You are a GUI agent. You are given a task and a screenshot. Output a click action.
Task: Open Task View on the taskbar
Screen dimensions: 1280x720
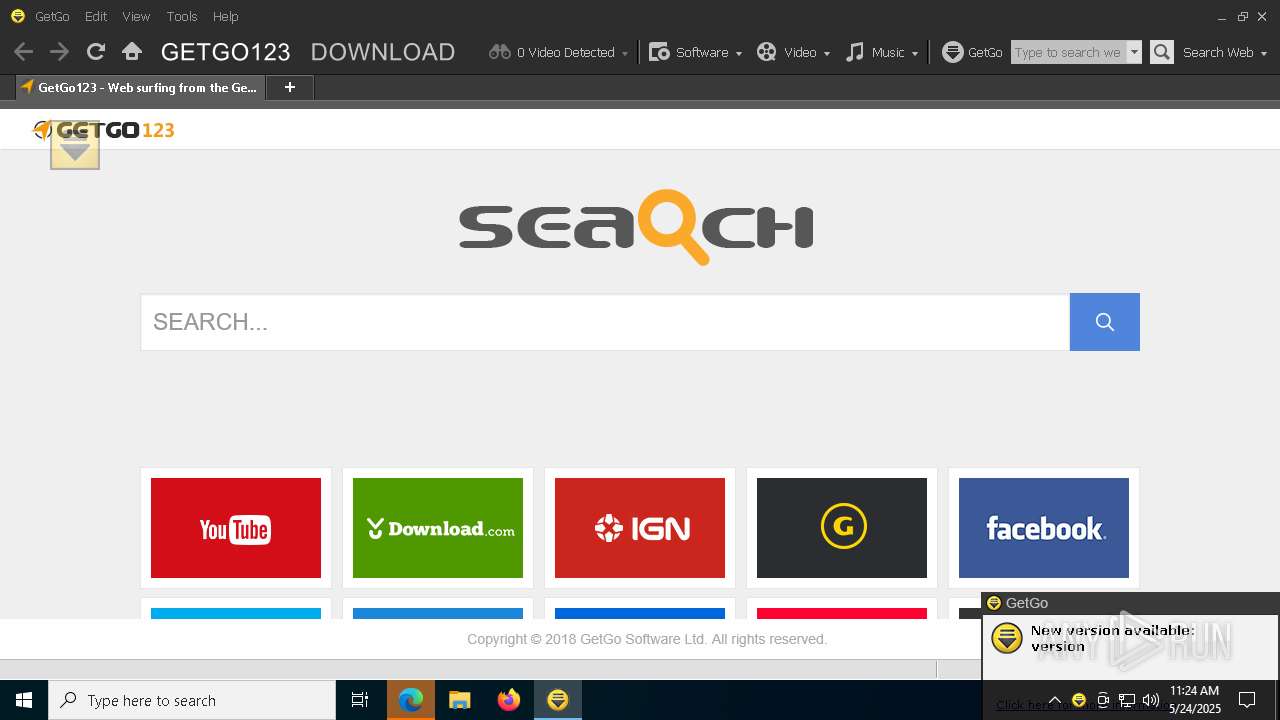[x=360, y=700]
